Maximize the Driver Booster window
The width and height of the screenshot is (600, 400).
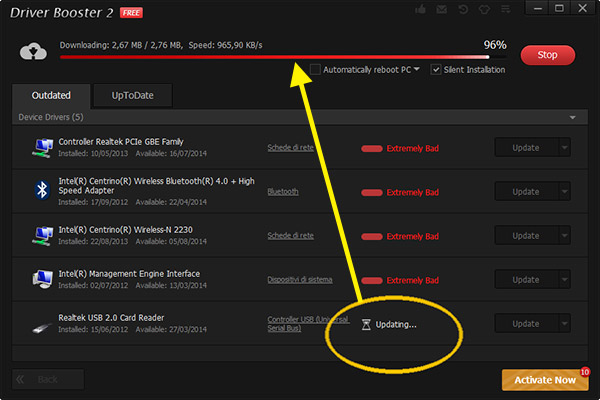click(559, 8)
